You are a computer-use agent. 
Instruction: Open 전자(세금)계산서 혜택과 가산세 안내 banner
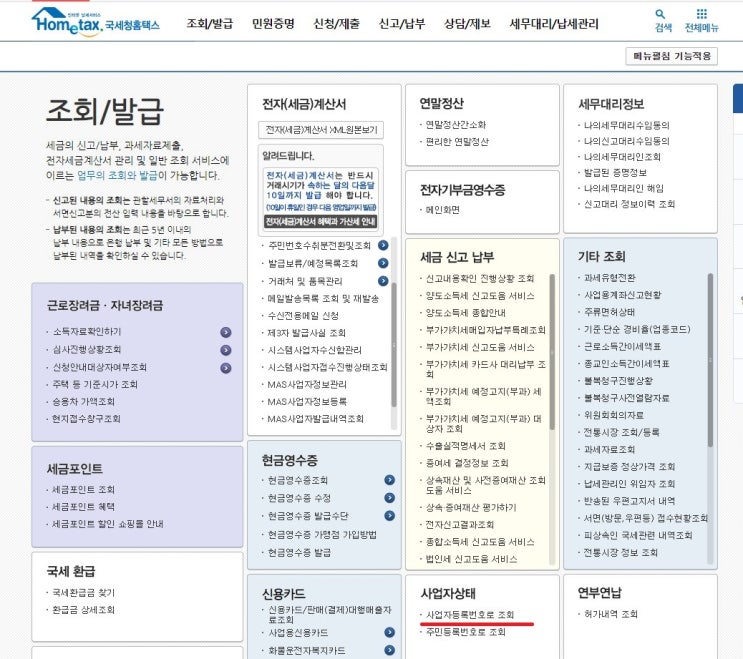[321, 221]
